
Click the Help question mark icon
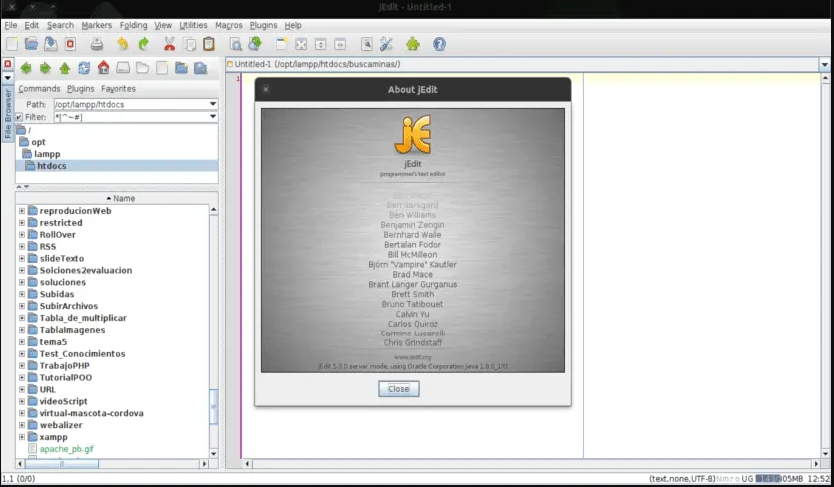(x=439, y=44)
